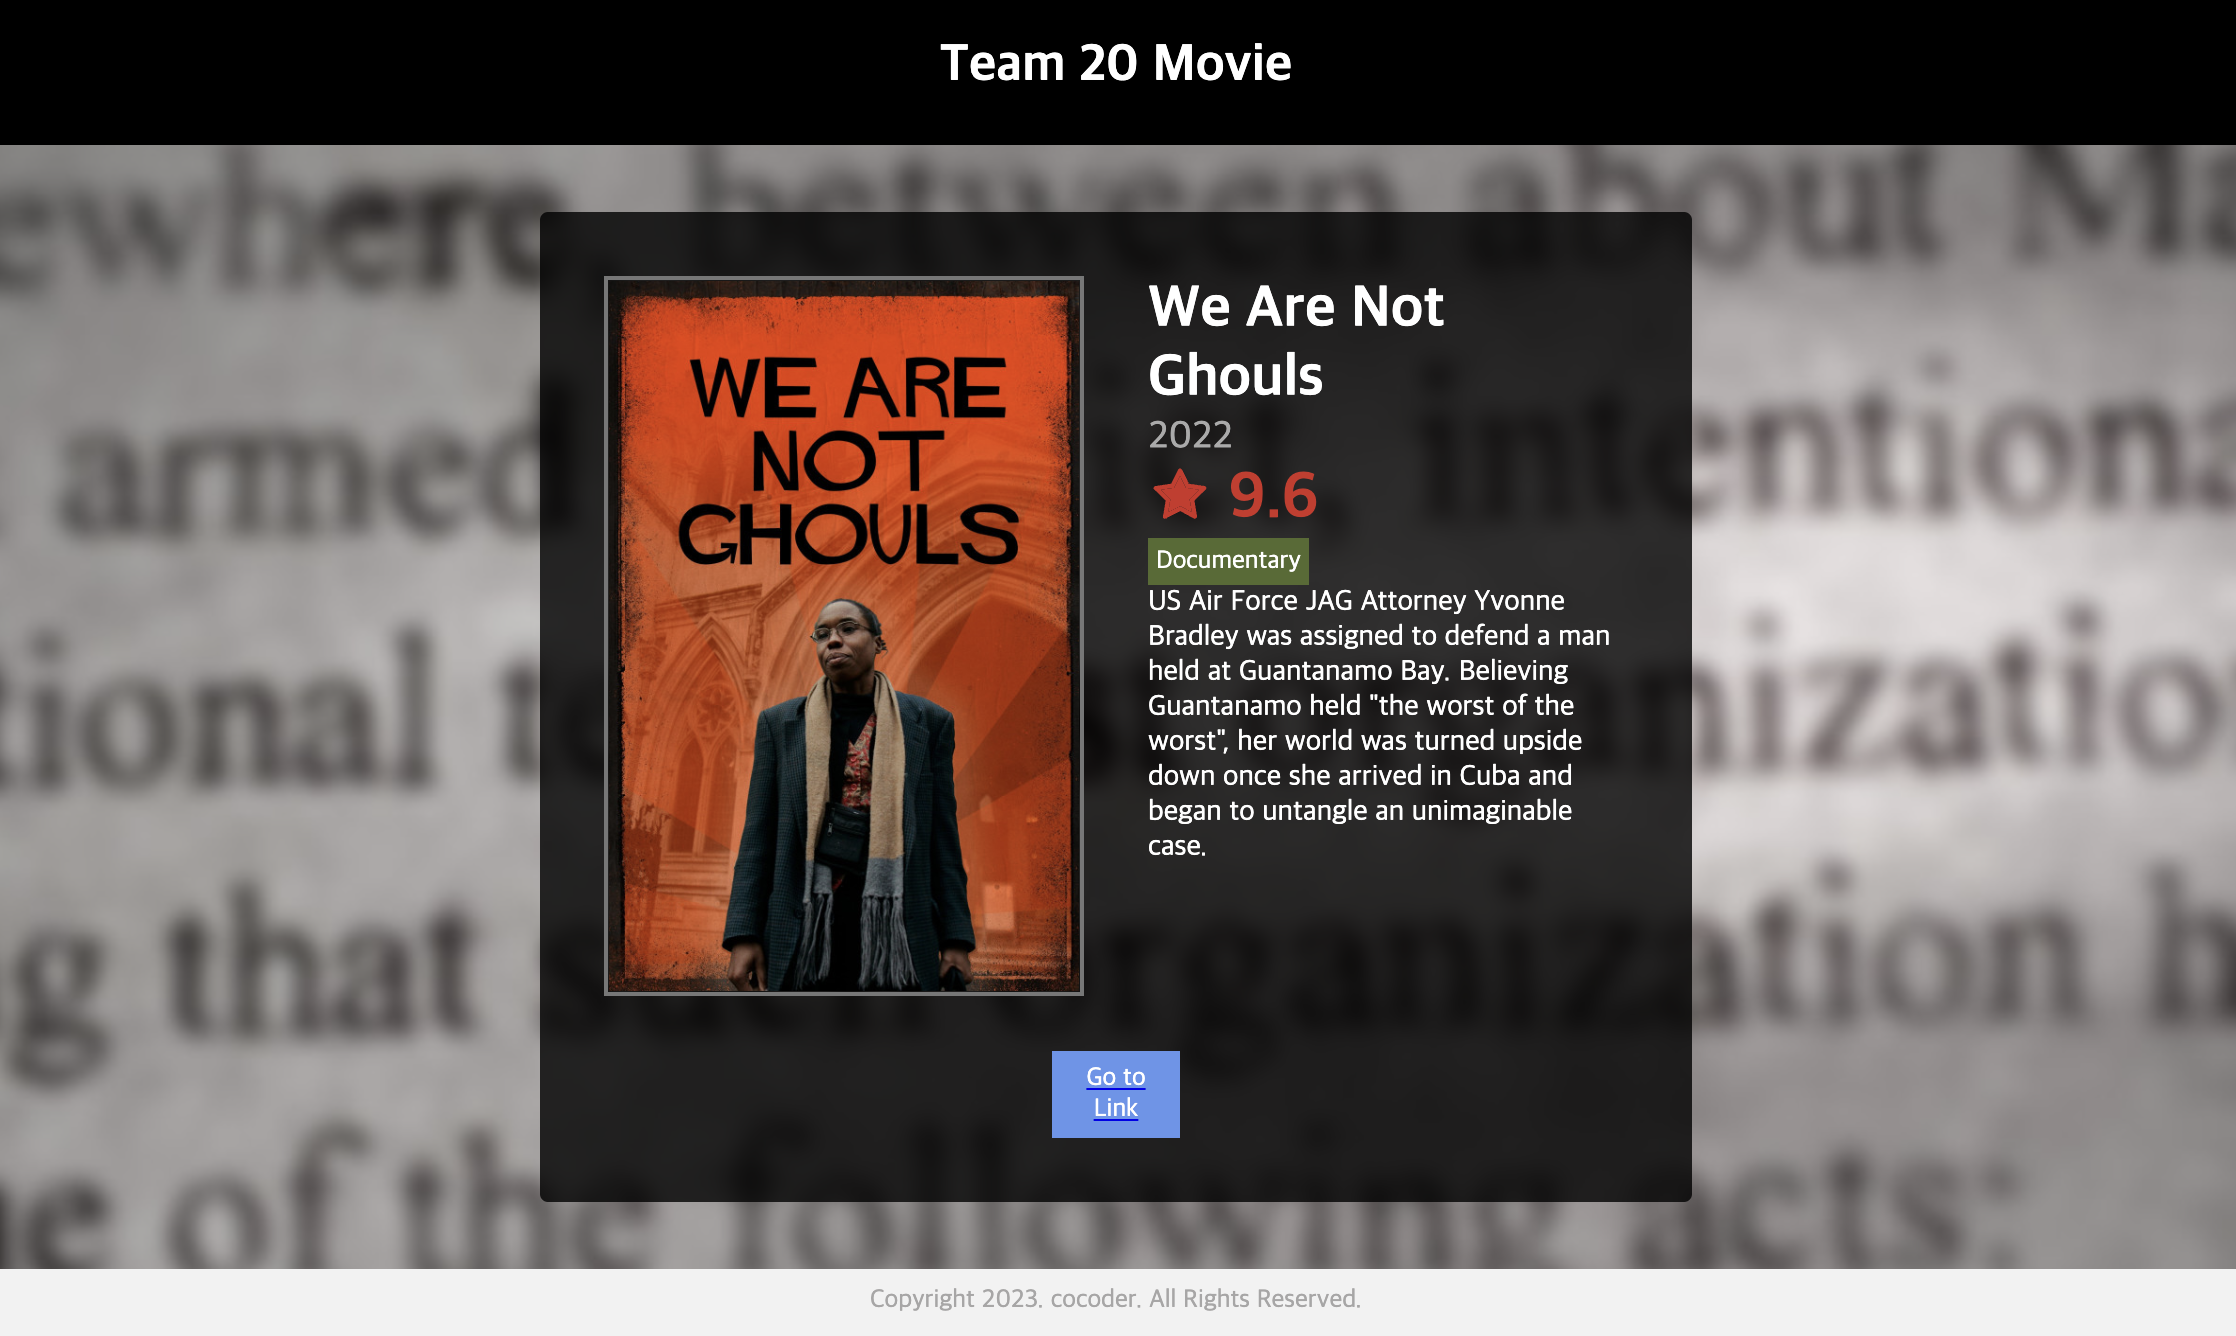Click the 9.6 rating score

click(x=1273, y=495)
